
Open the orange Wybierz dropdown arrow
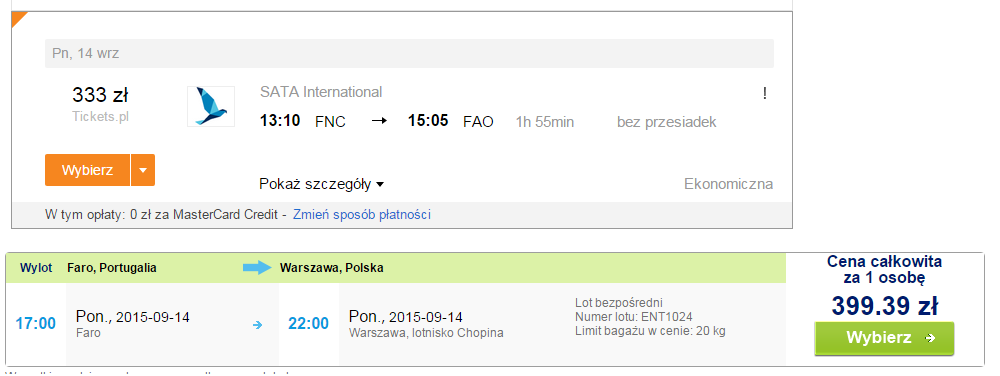point(143,170)
